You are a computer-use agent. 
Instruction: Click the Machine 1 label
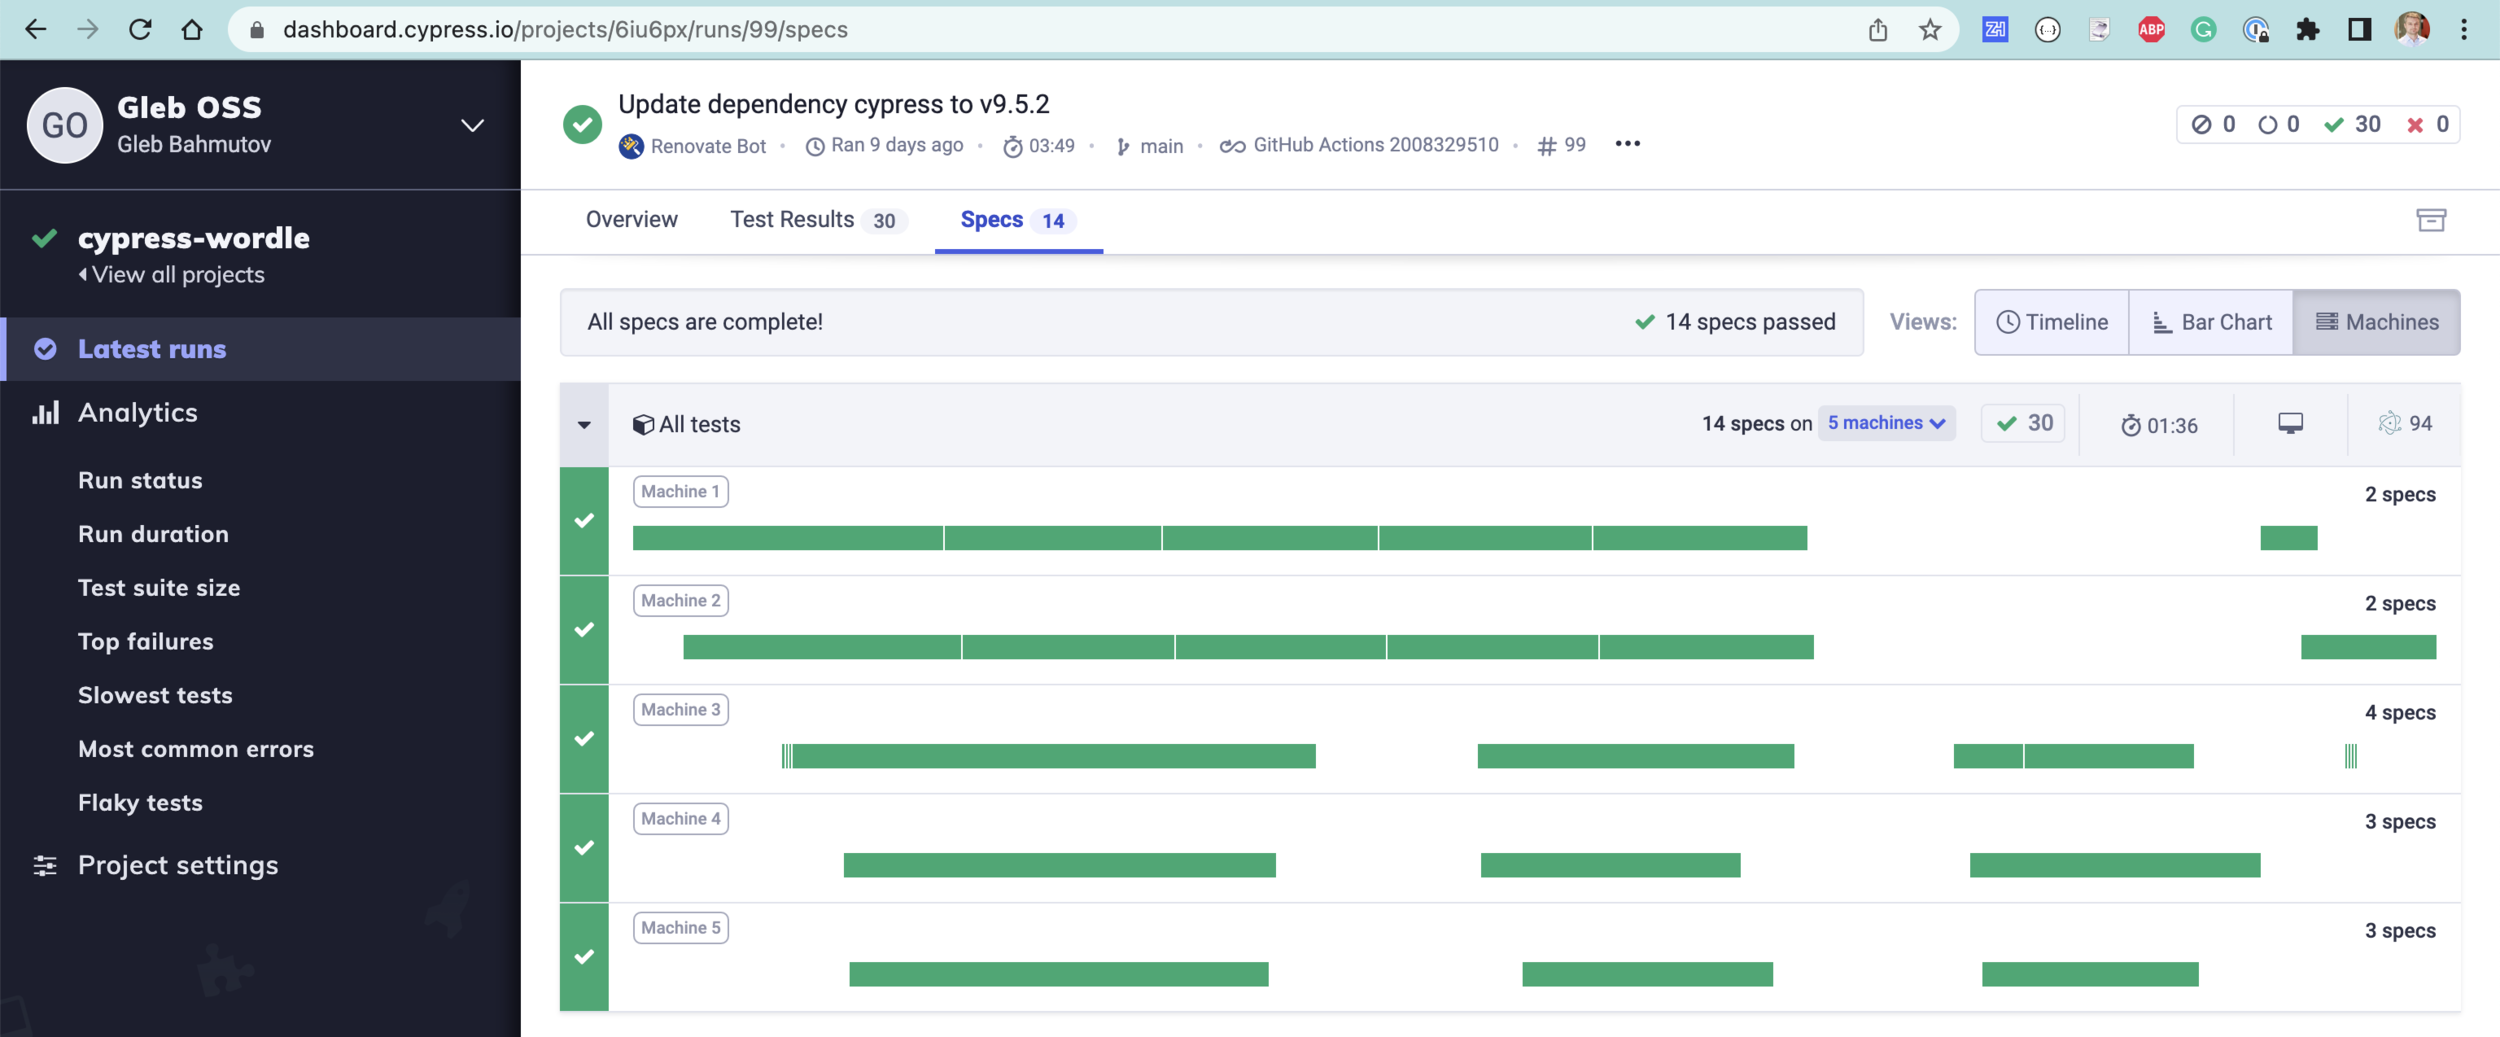pos(681,492)
